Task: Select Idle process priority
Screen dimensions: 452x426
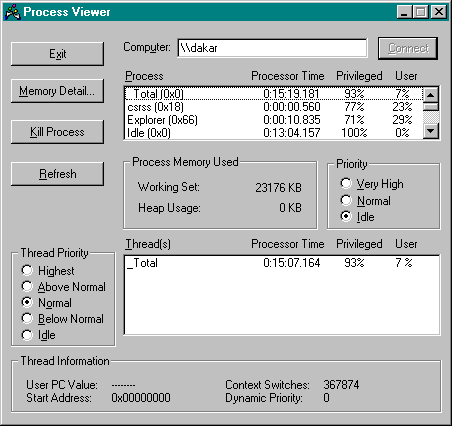Action: click(x=346, y=217)
